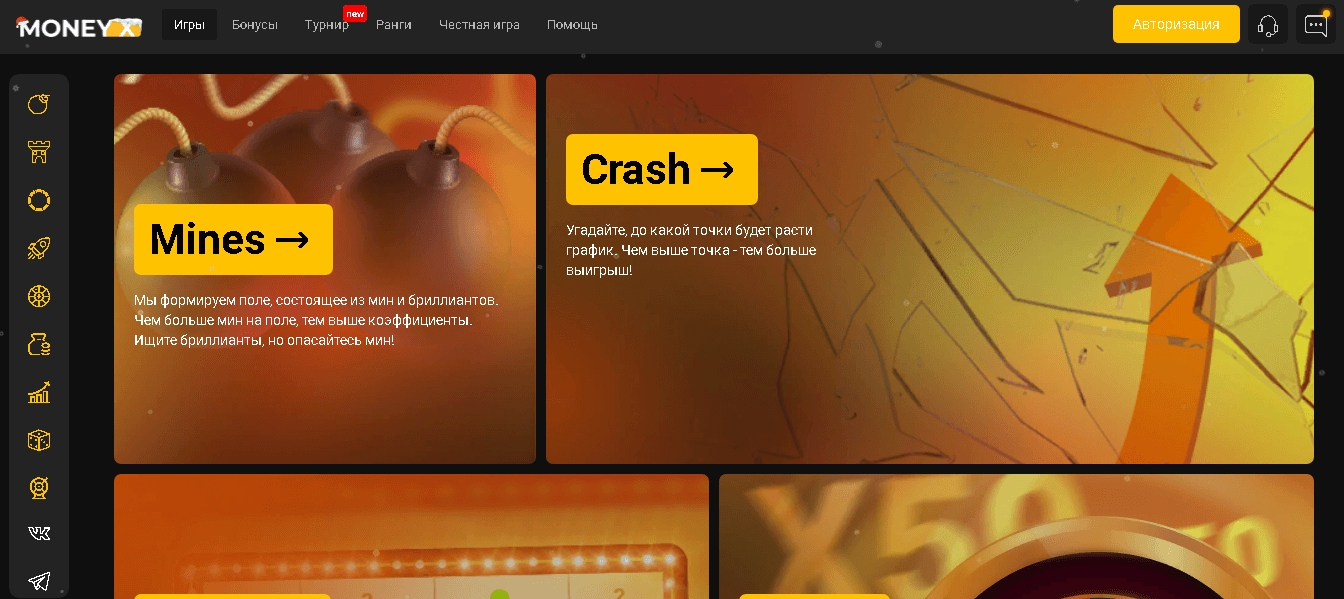Select the rising bar chart icon
The width and height of the screenshot is (1344, 599).
39,393
